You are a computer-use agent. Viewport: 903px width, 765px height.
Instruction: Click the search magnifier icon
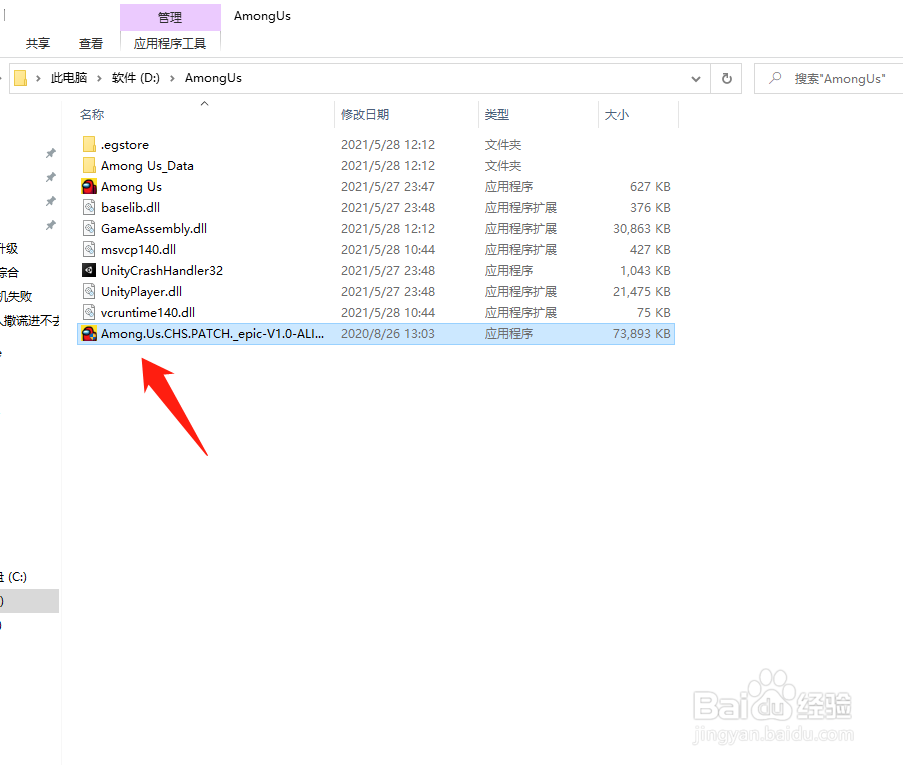(x=775, y=78)
